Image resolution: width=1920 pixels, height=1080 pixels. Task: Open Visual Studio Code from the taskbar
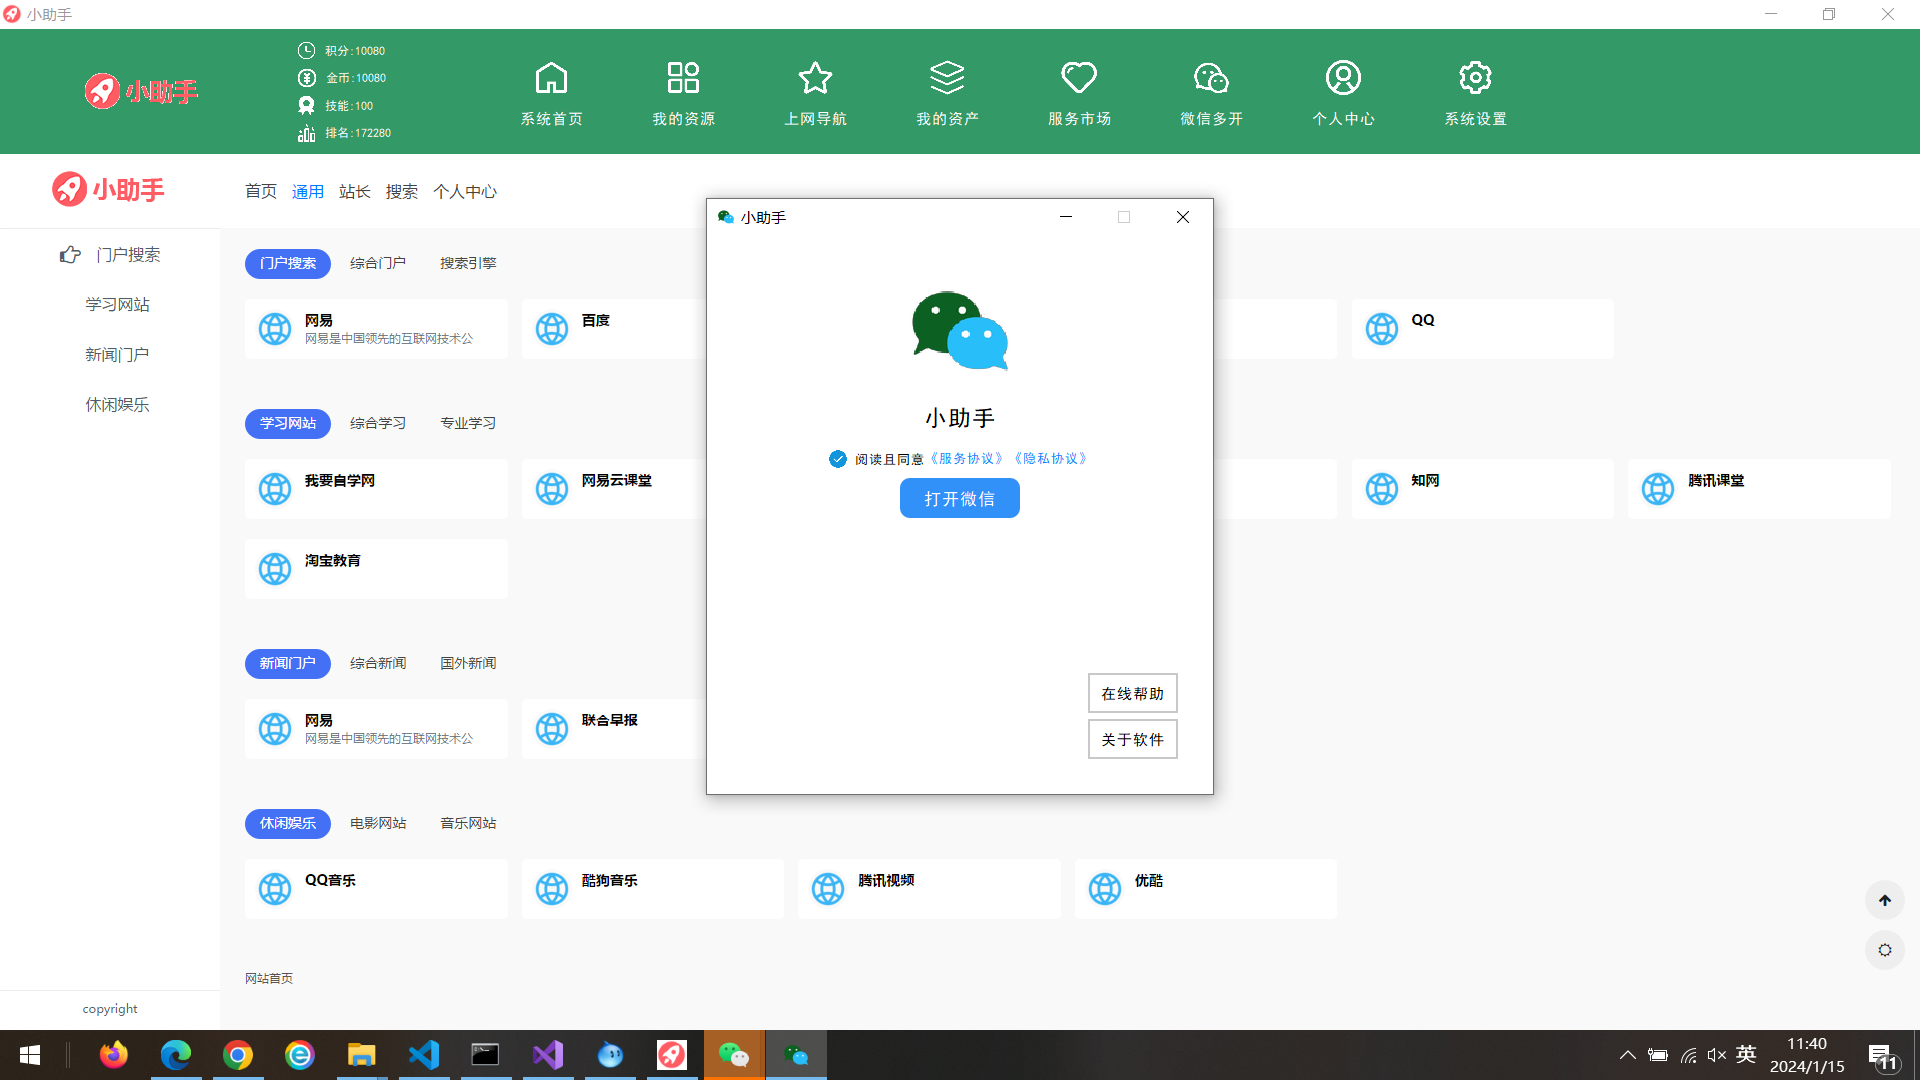coord(424,1055)
